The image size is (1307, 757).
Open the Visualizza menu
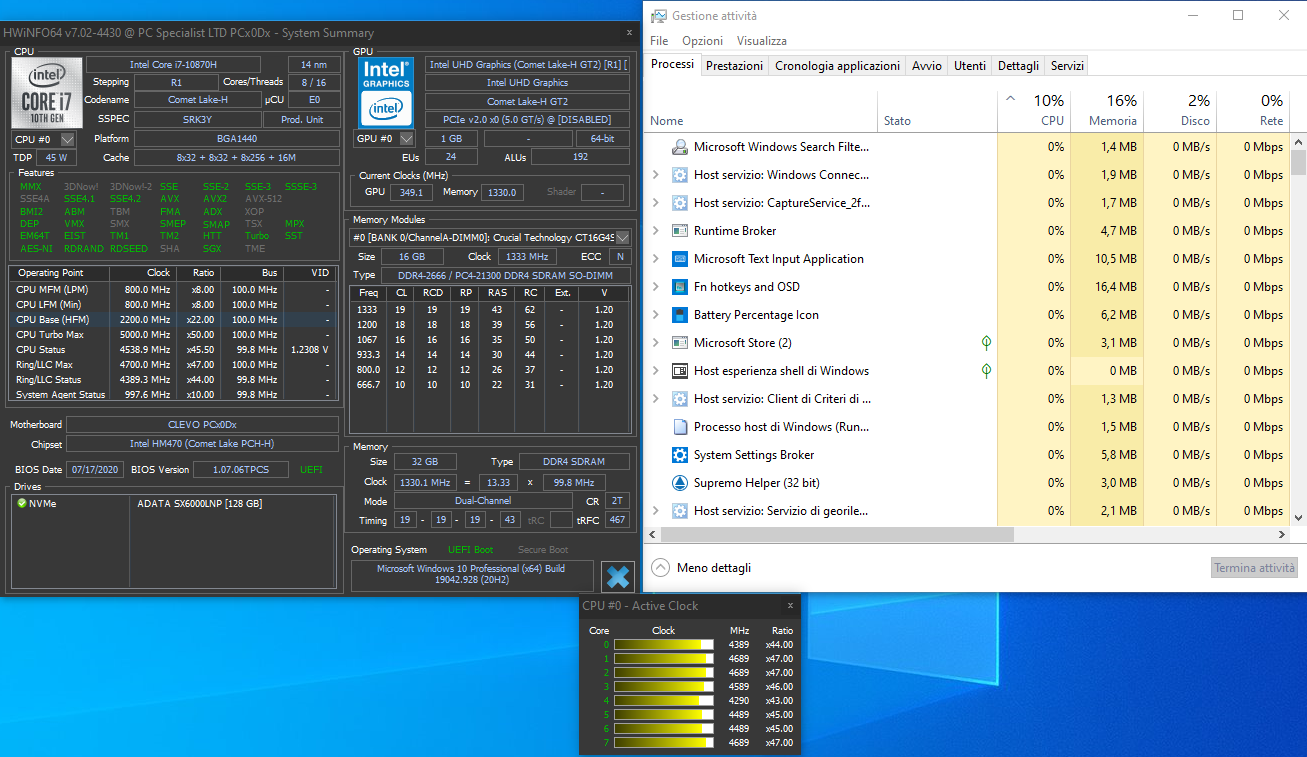click(x=762, y=41)
